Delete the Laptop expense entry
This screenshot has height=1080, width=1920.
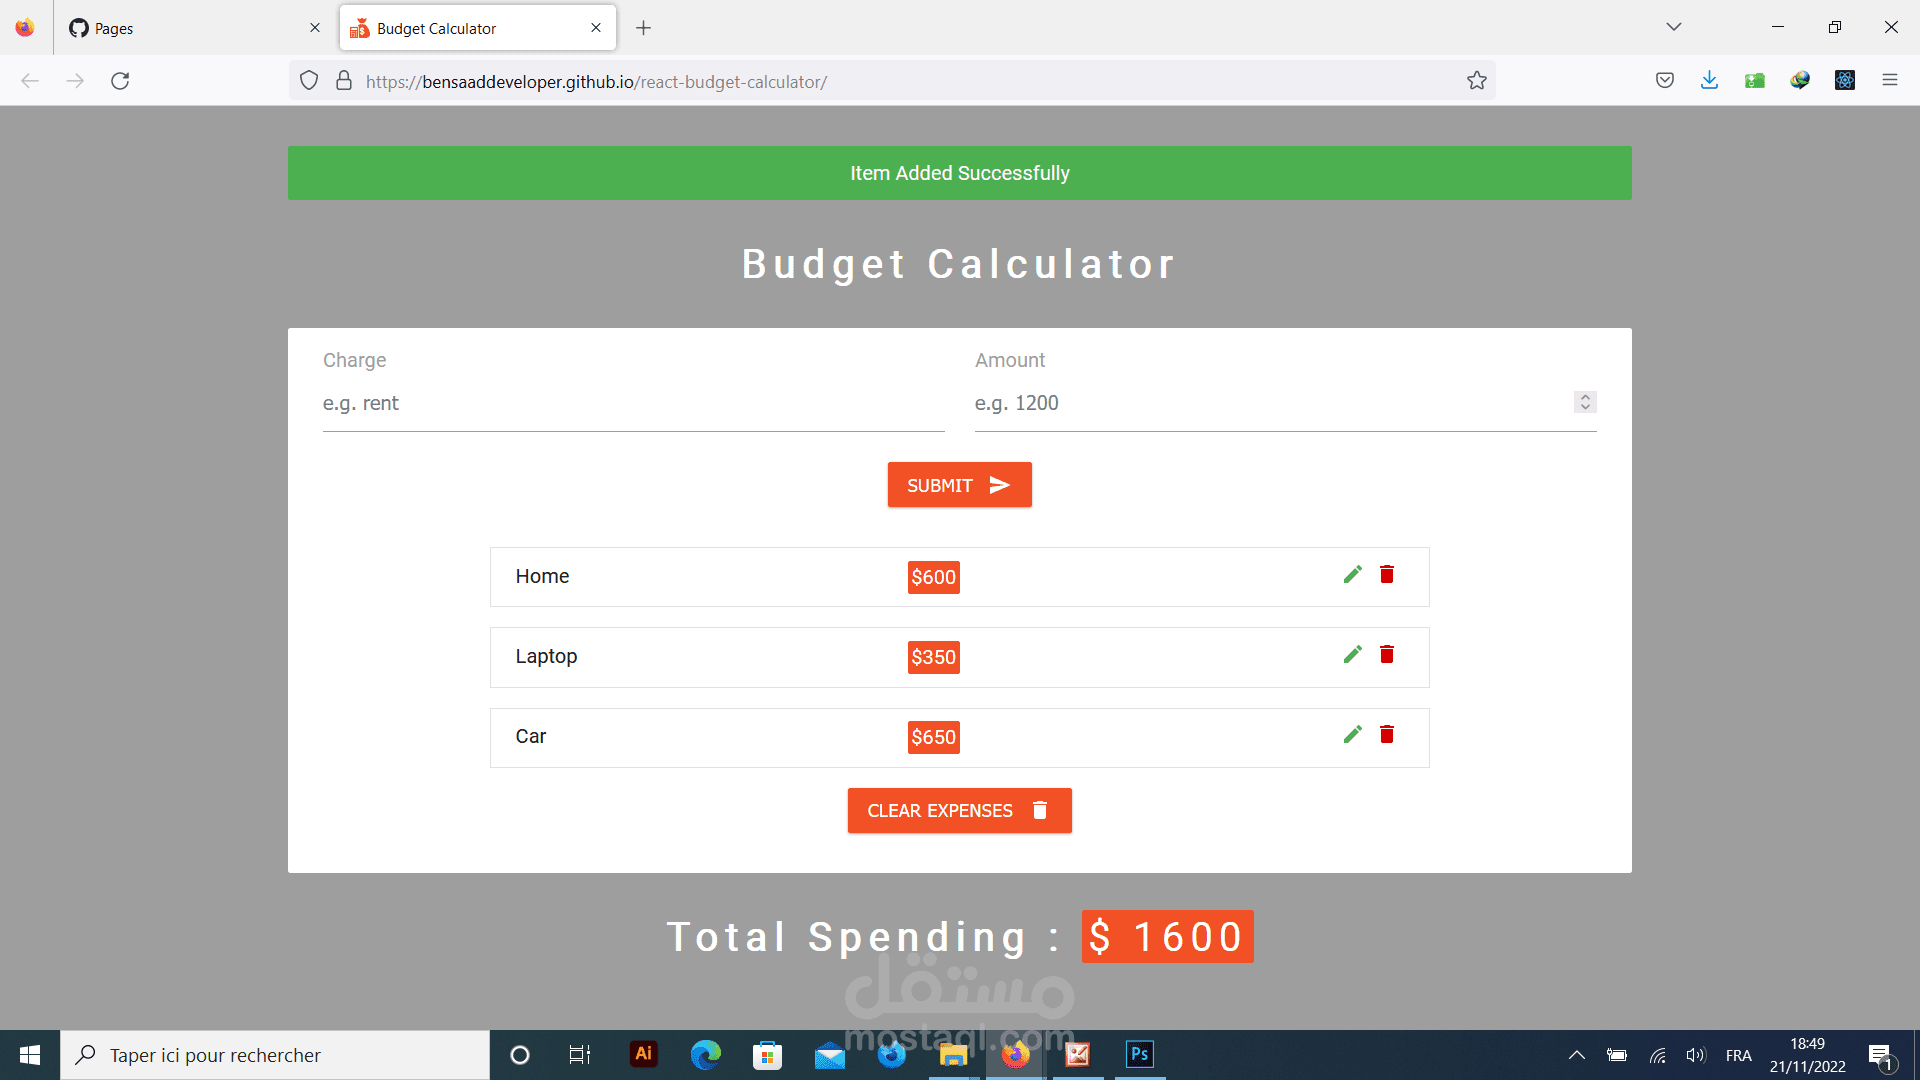[1387, 654]
